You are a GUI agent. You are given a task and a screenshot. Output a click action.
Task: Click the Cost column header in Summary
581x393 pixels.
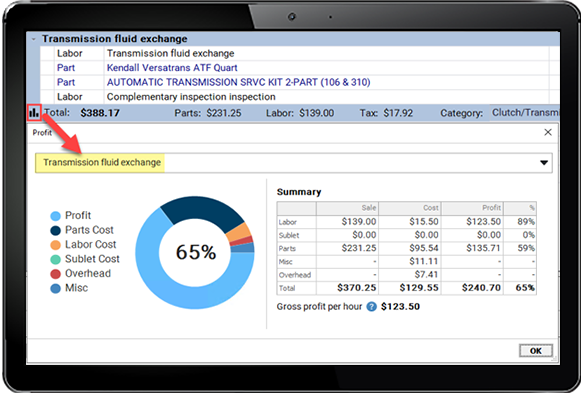pos(409,208)
